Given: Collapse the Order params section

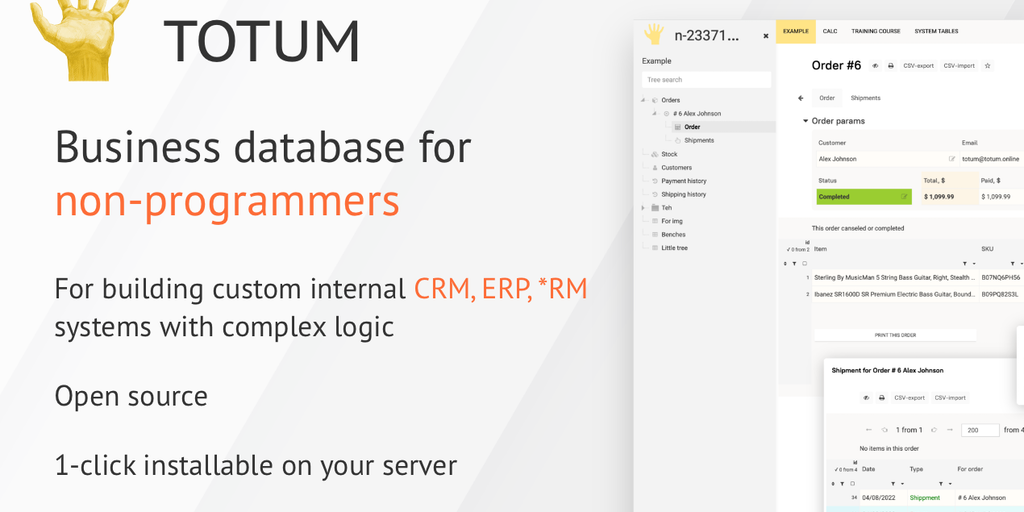Looking at the screenshot, I should coord(805,121).
